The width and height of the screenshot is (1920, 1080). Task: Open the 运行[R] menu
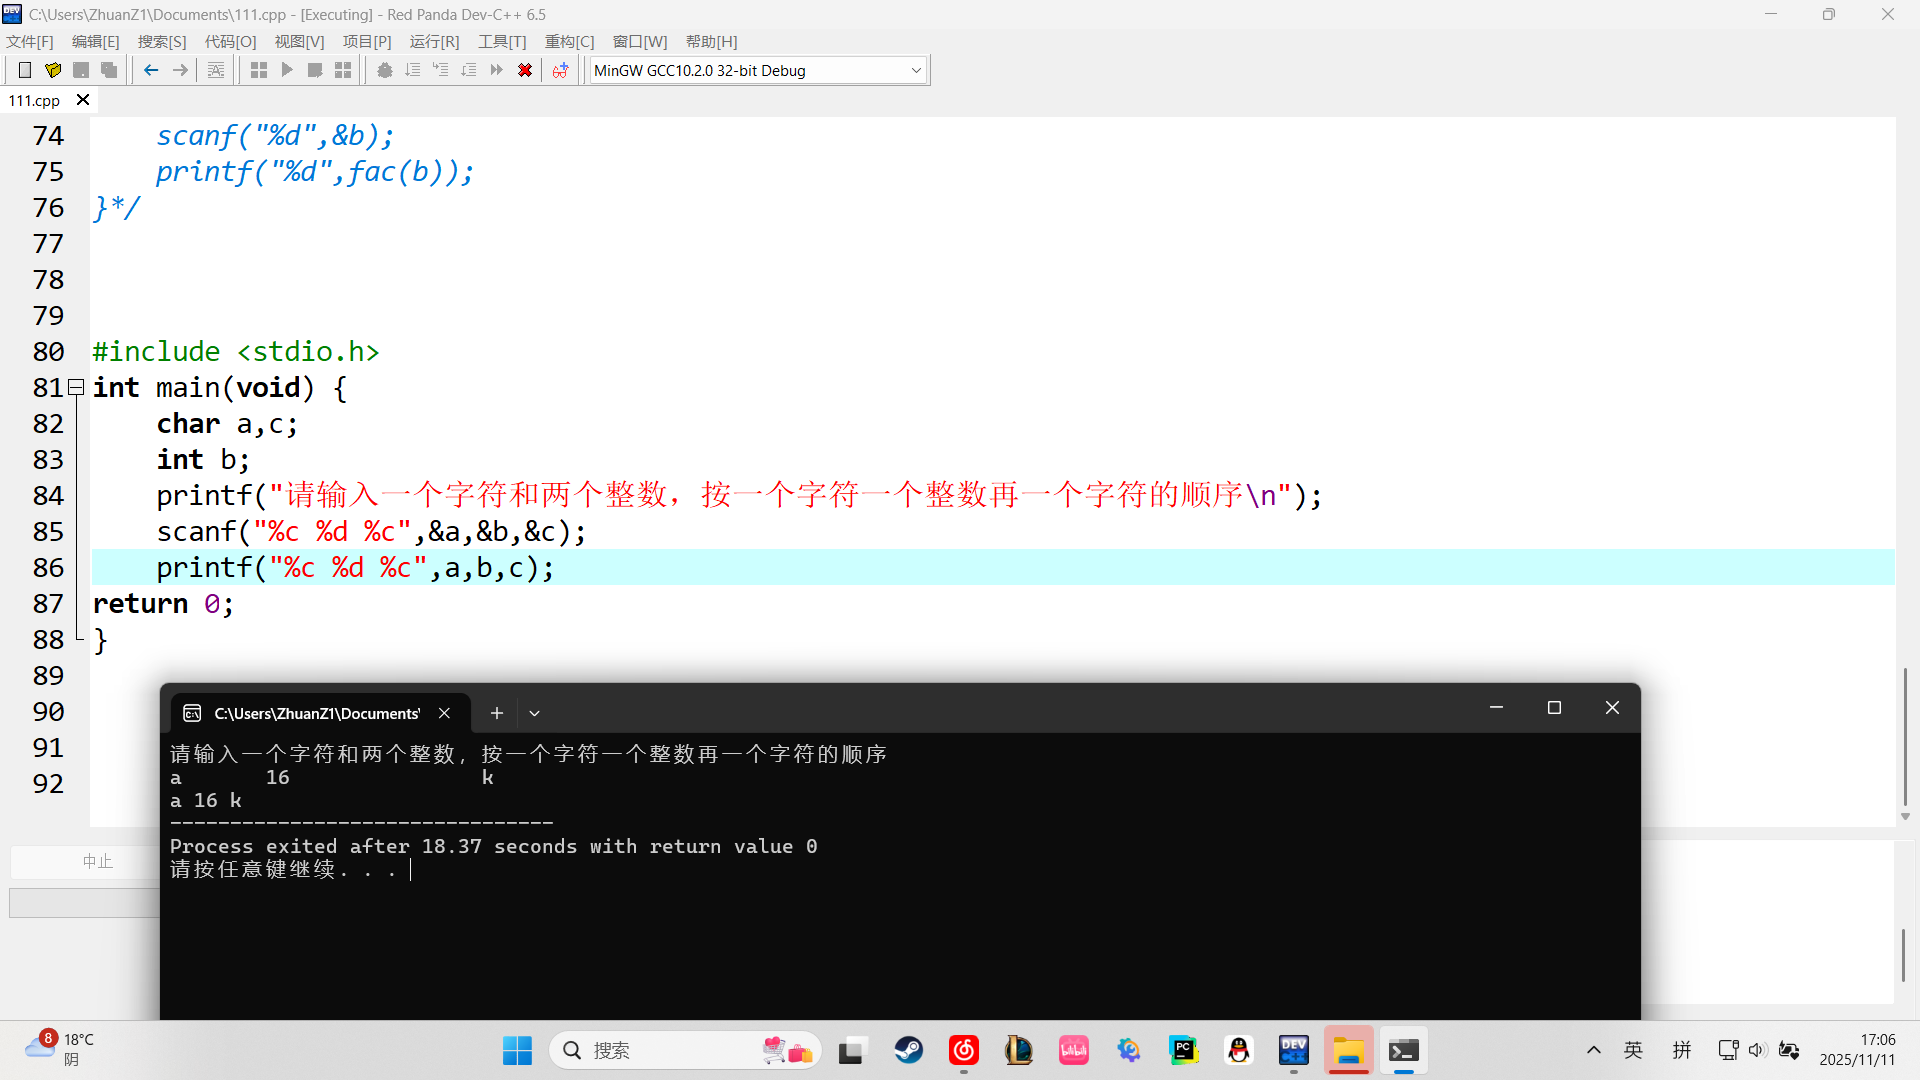433,41
